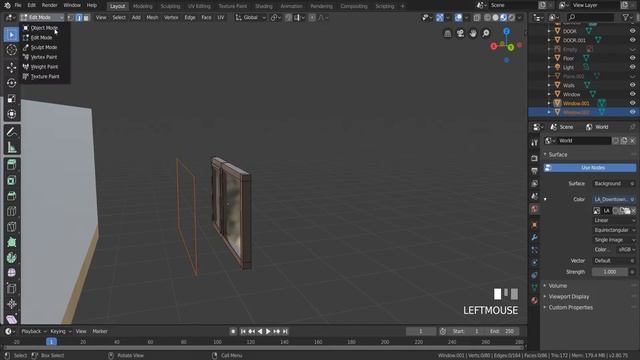Select the Inset Faces tool
640x360 pixels.
click(11, 180)
